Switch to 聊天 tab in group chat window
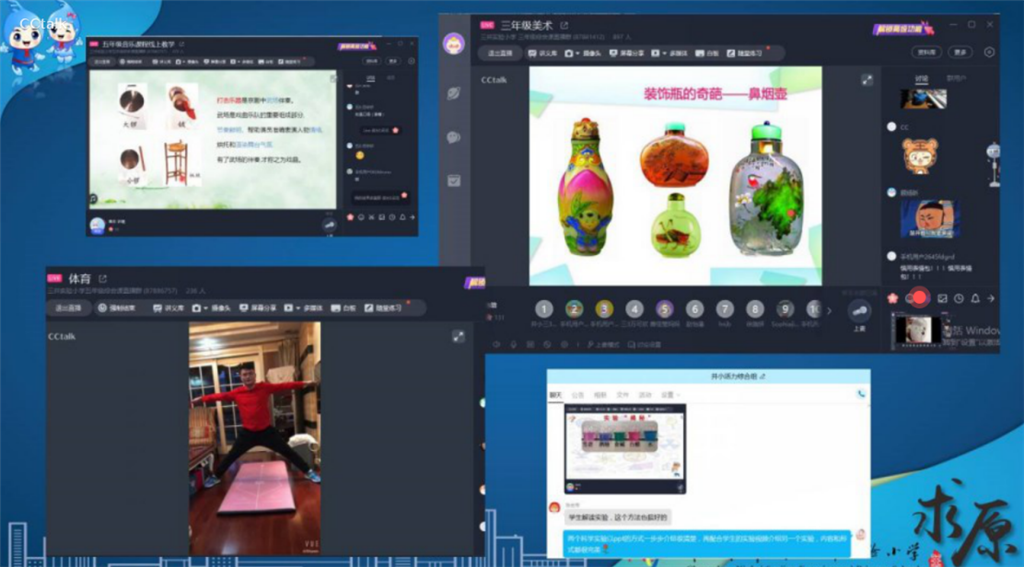 click(555, 395)
